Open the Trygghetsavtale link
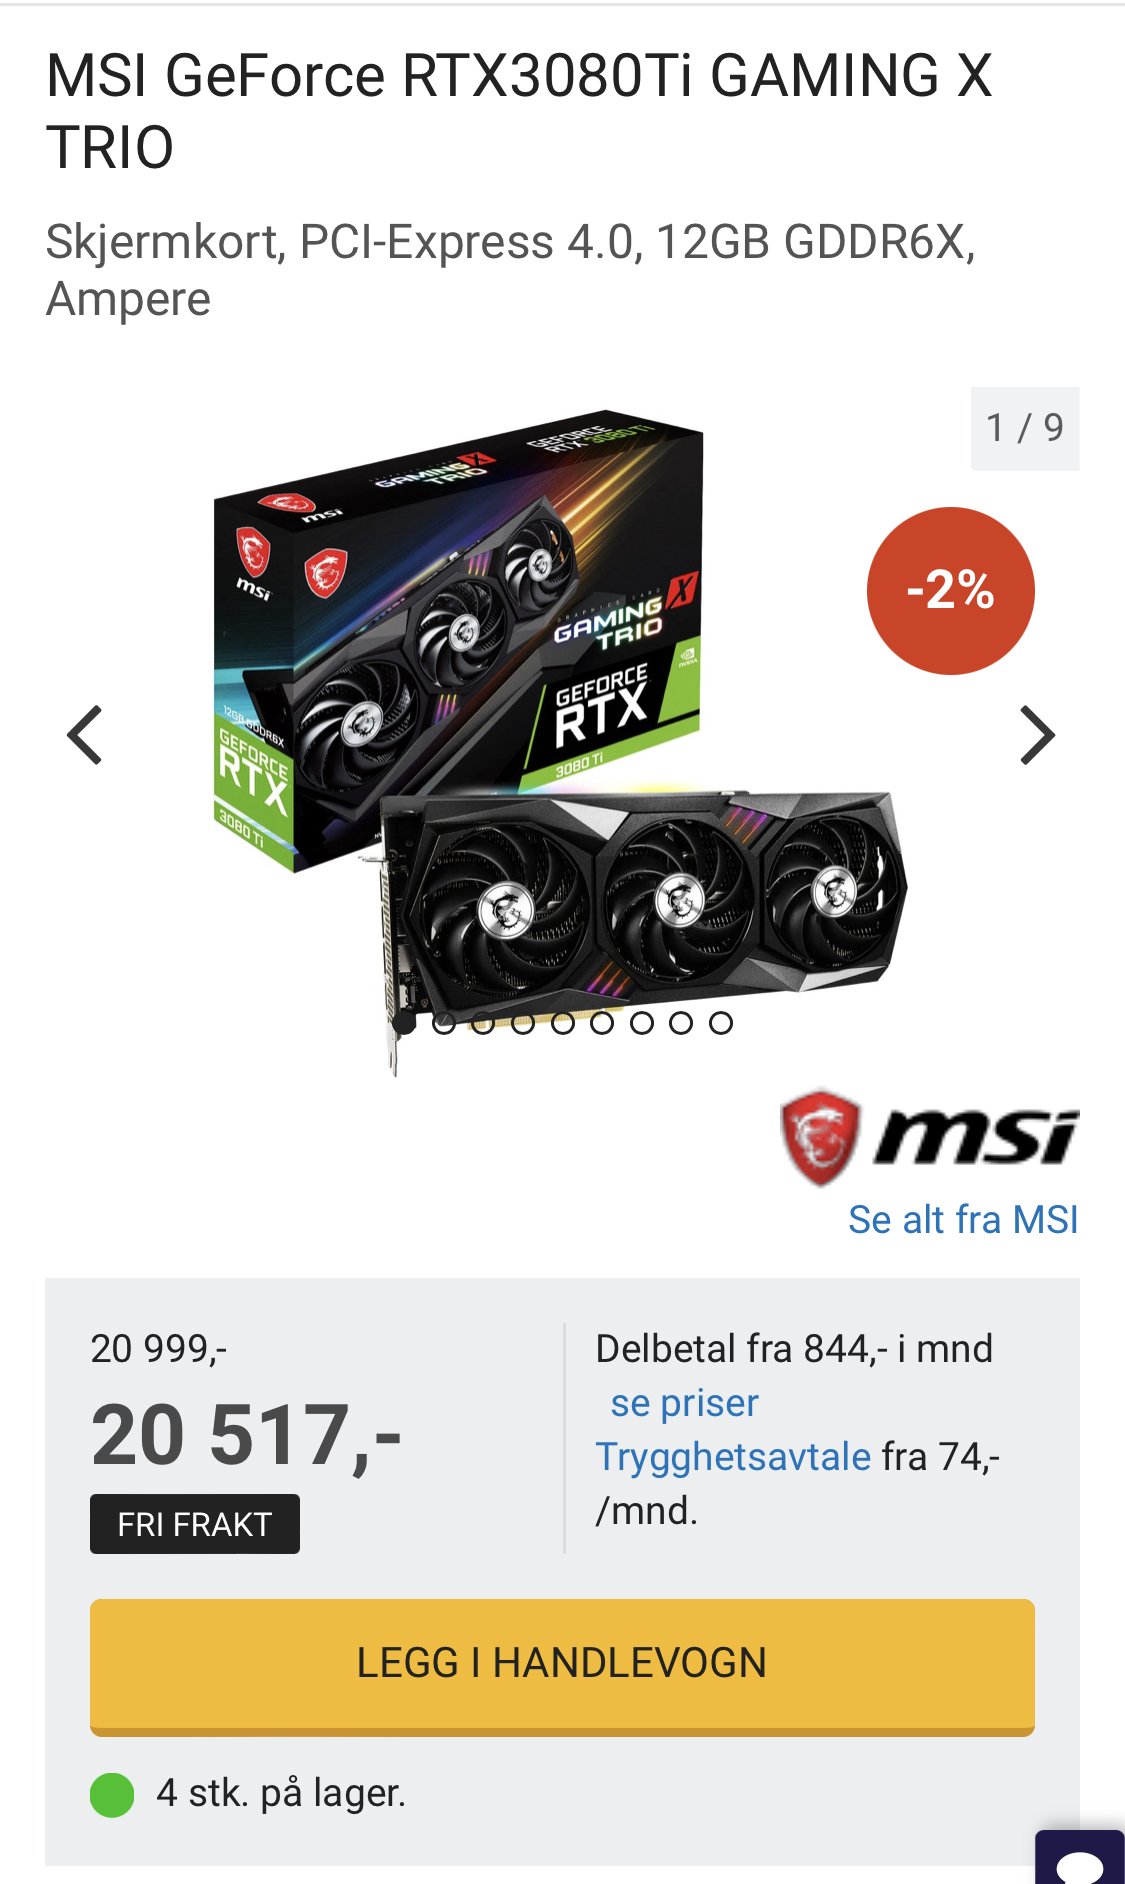 [x=733, y=1457]
